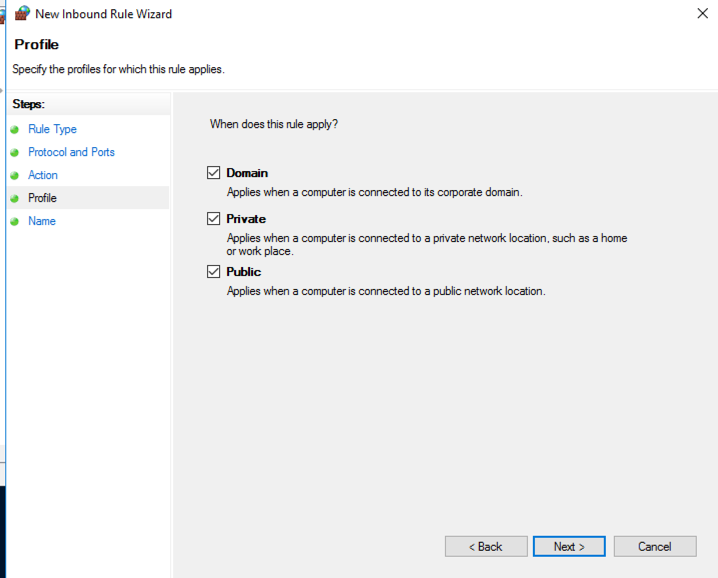Click green bullet next to Name step
The width and height of the screenshot is (718, 578).
[x=15, y=222]
